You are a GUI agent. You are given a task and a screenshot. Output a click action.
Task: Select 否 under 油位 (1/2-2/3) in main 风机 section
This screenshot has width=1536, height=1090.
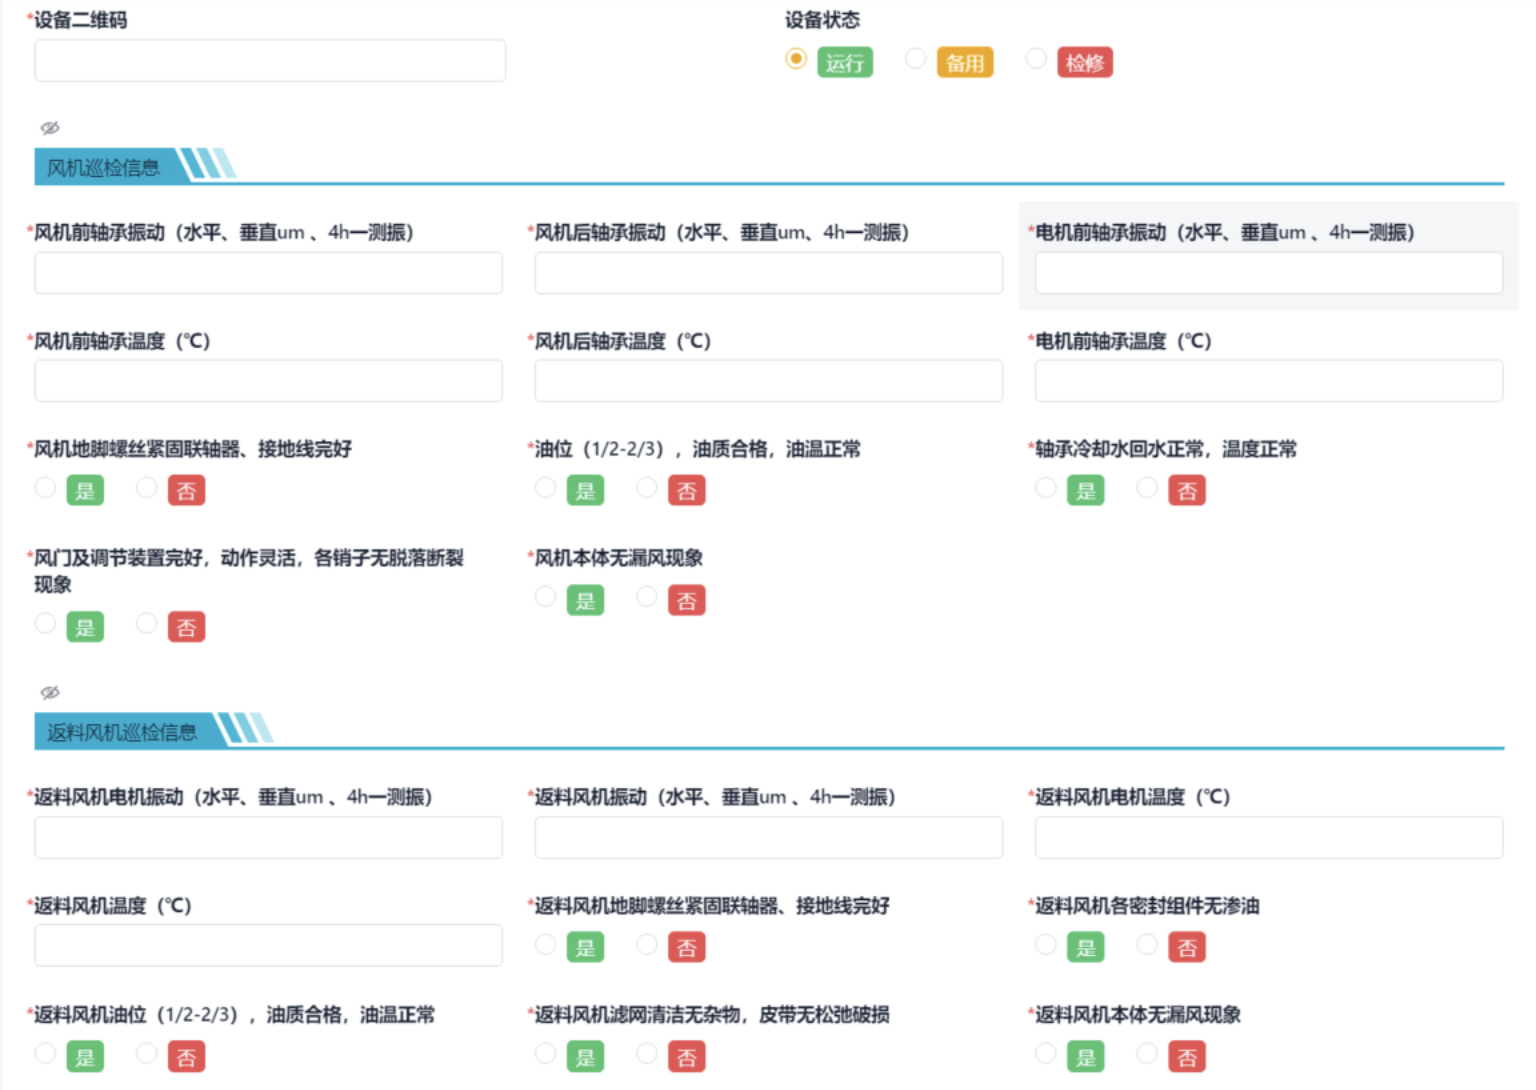(x=647, y=487)
